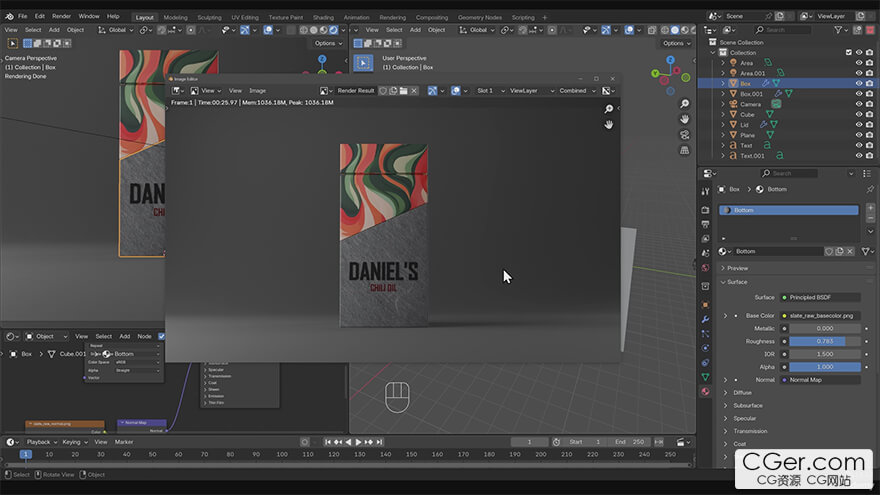Image resolution: width=880 pixels, height=495 pixels.
Task: Switch perspective/orthographic grid gizmo in right viewport
Action: pos(685,150)
